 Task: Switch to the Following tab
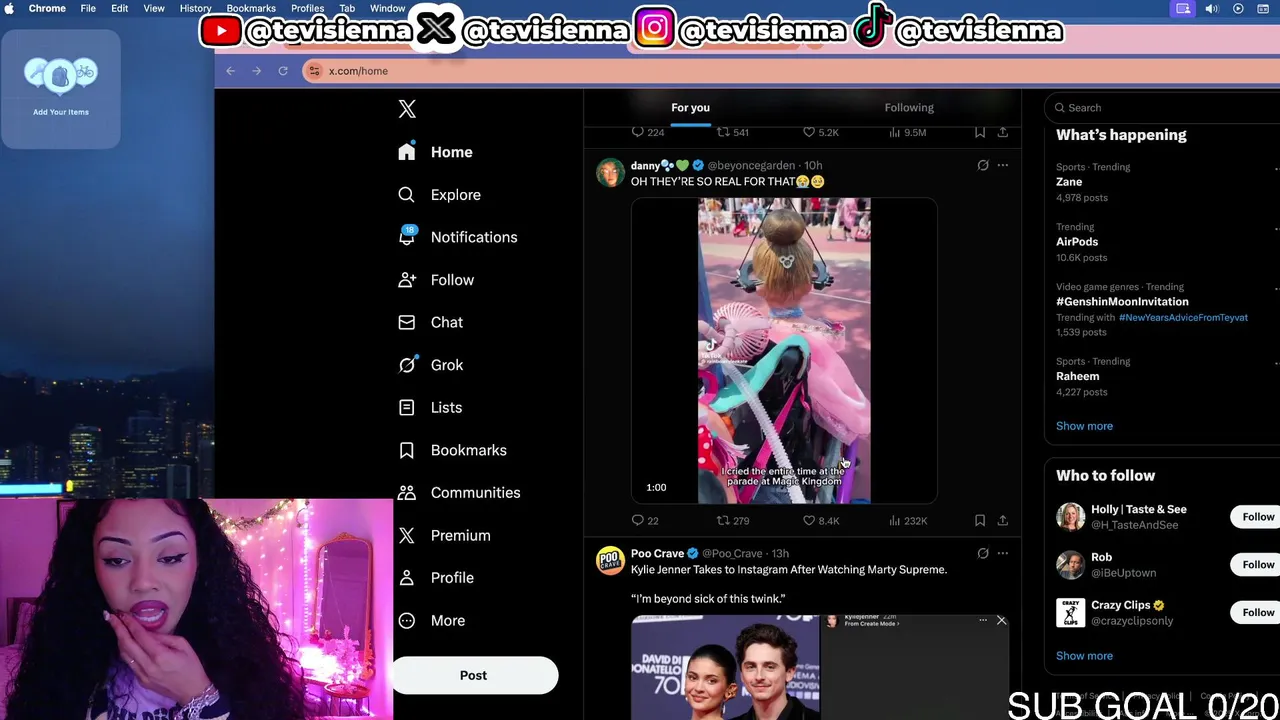909,107
